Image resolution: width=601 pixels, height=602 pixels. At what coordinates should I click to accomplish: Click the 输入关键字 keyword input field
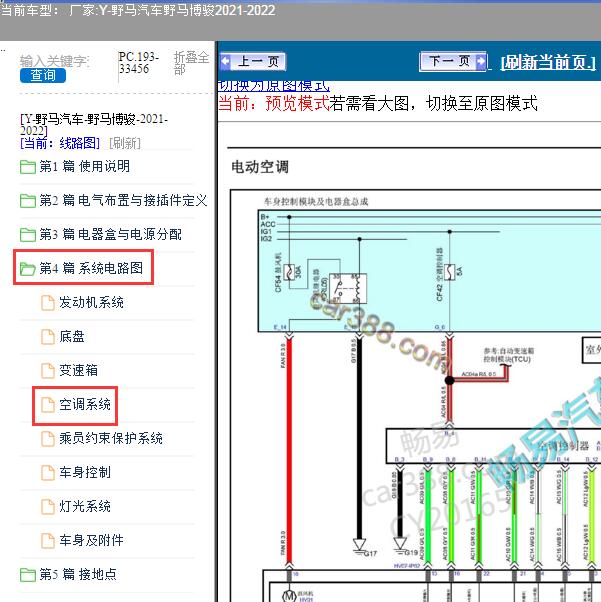tap(54, 61)
